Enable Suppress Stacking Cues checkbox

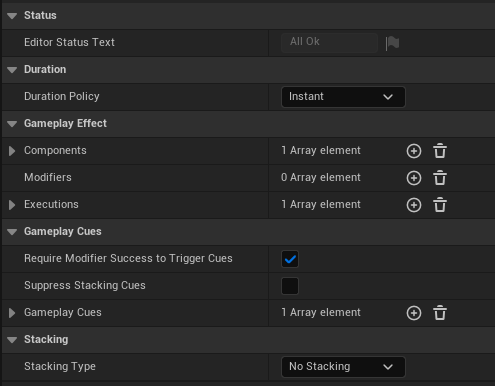(x=290, y=286)
